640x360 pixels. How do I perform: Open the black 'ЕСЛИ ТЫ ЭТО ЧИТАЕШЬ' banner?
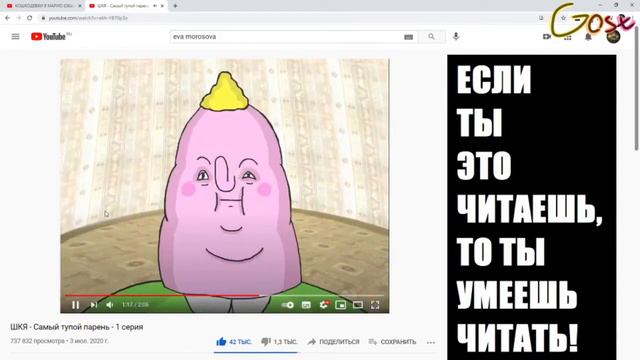pyautogui.click(x=532, y=207)
